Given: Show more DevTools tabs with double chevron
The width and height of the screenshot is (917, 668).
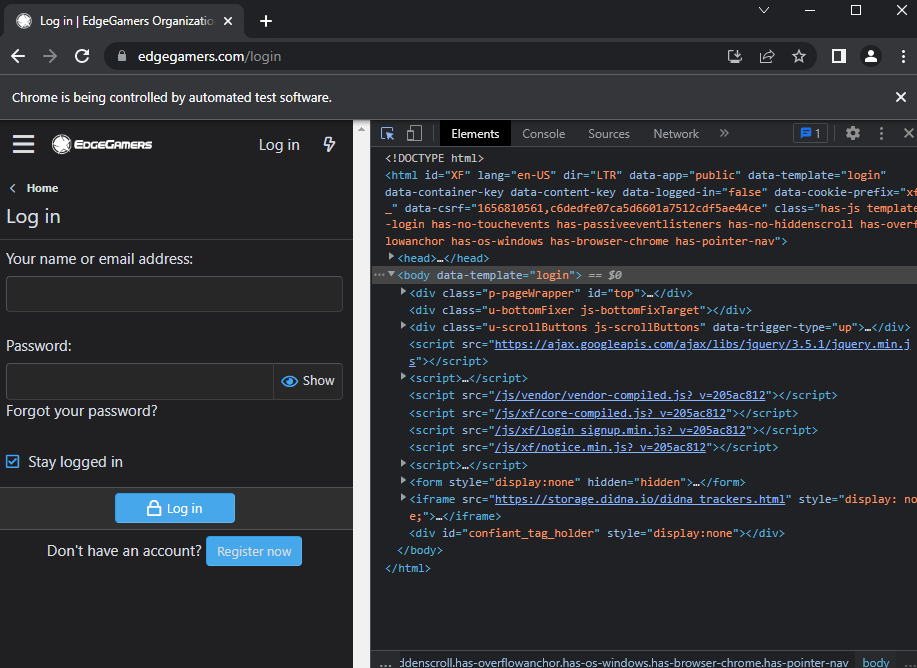Looking at the screenshot, I should [x=724, y=133].
